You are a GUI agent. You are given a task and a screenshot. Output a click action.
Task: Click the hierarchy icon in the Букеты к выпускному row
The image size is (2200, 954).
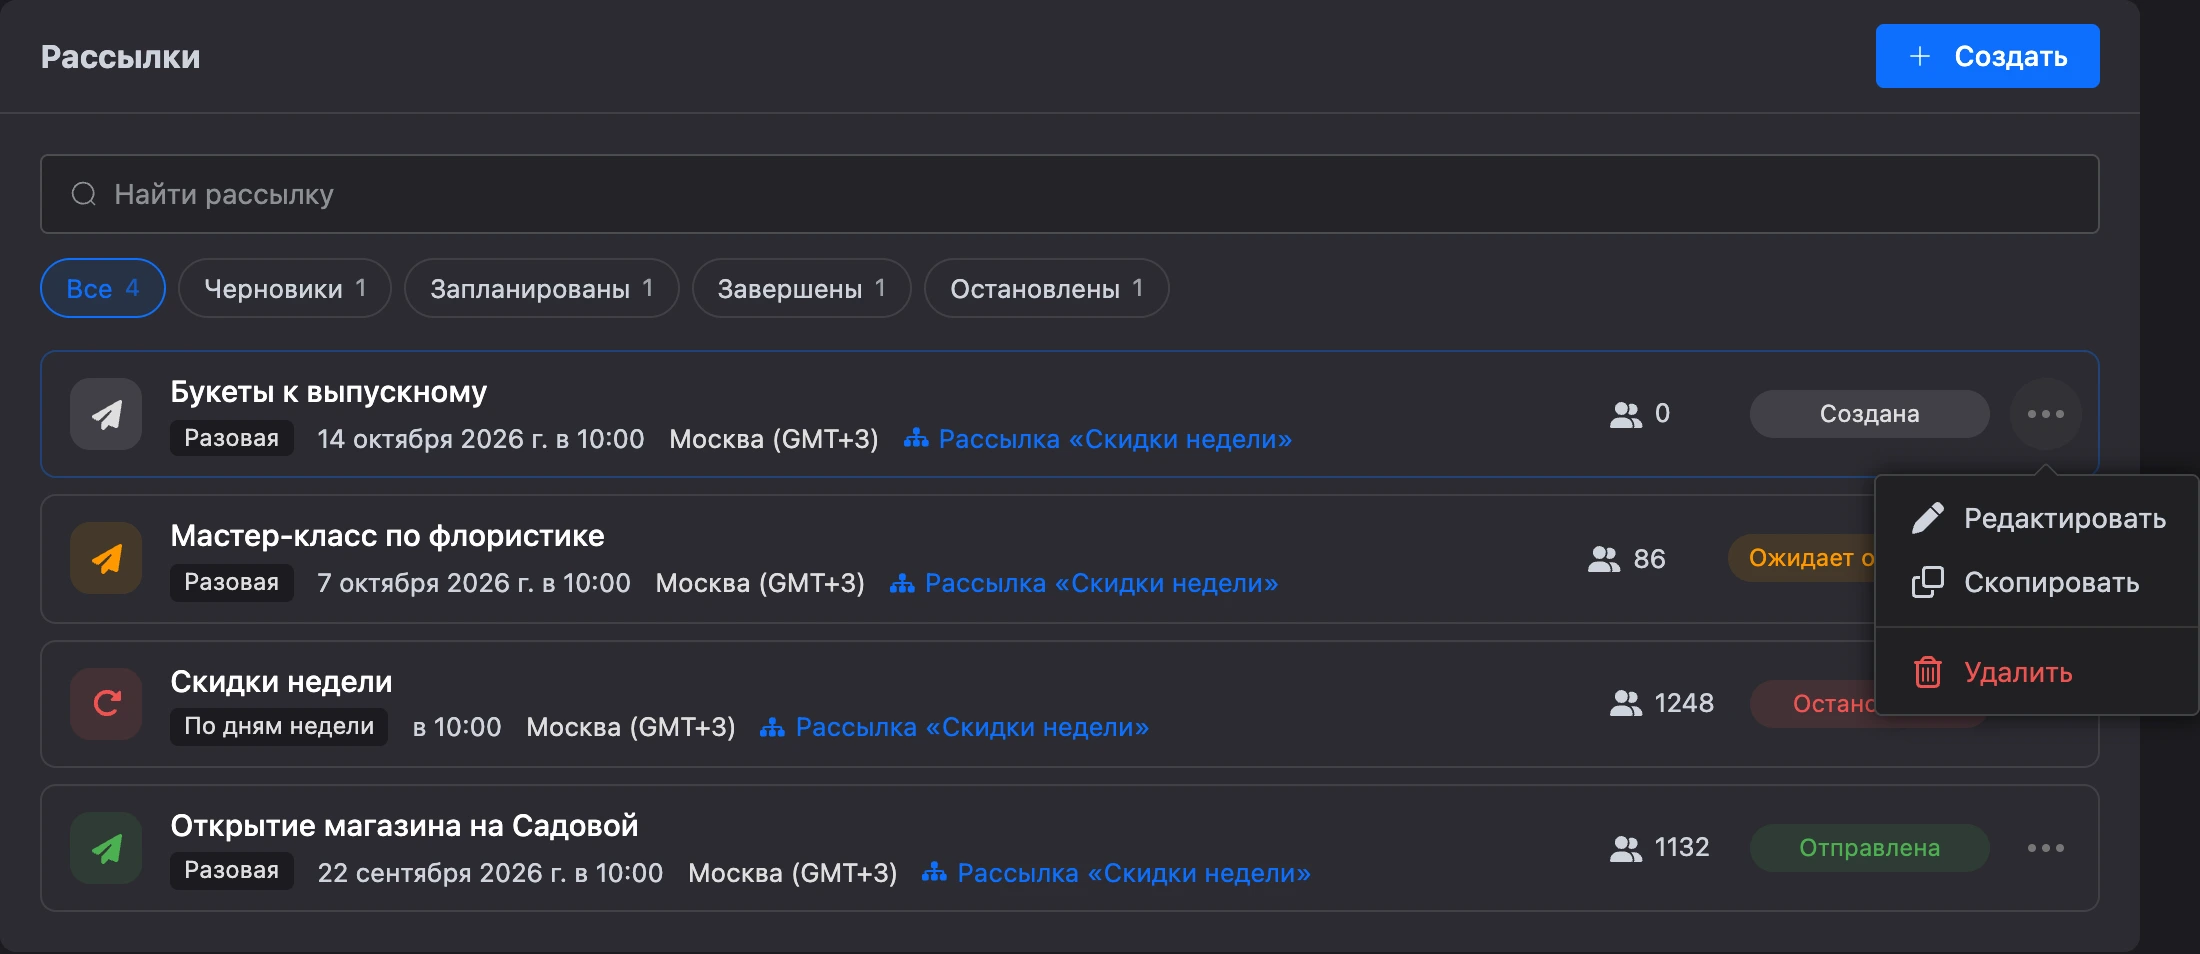pyautogui.click(x=916, y=438)
